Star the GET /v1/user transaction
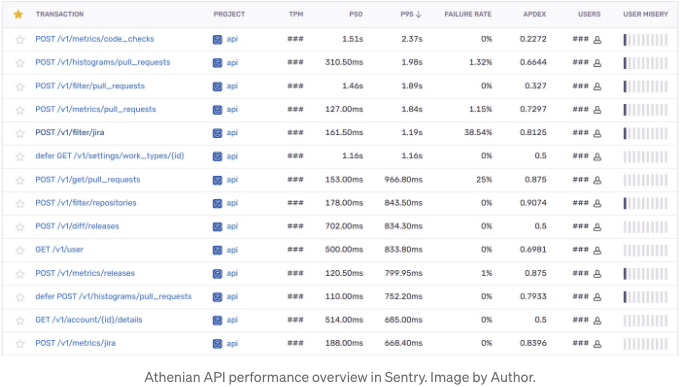 pos(20,250)
